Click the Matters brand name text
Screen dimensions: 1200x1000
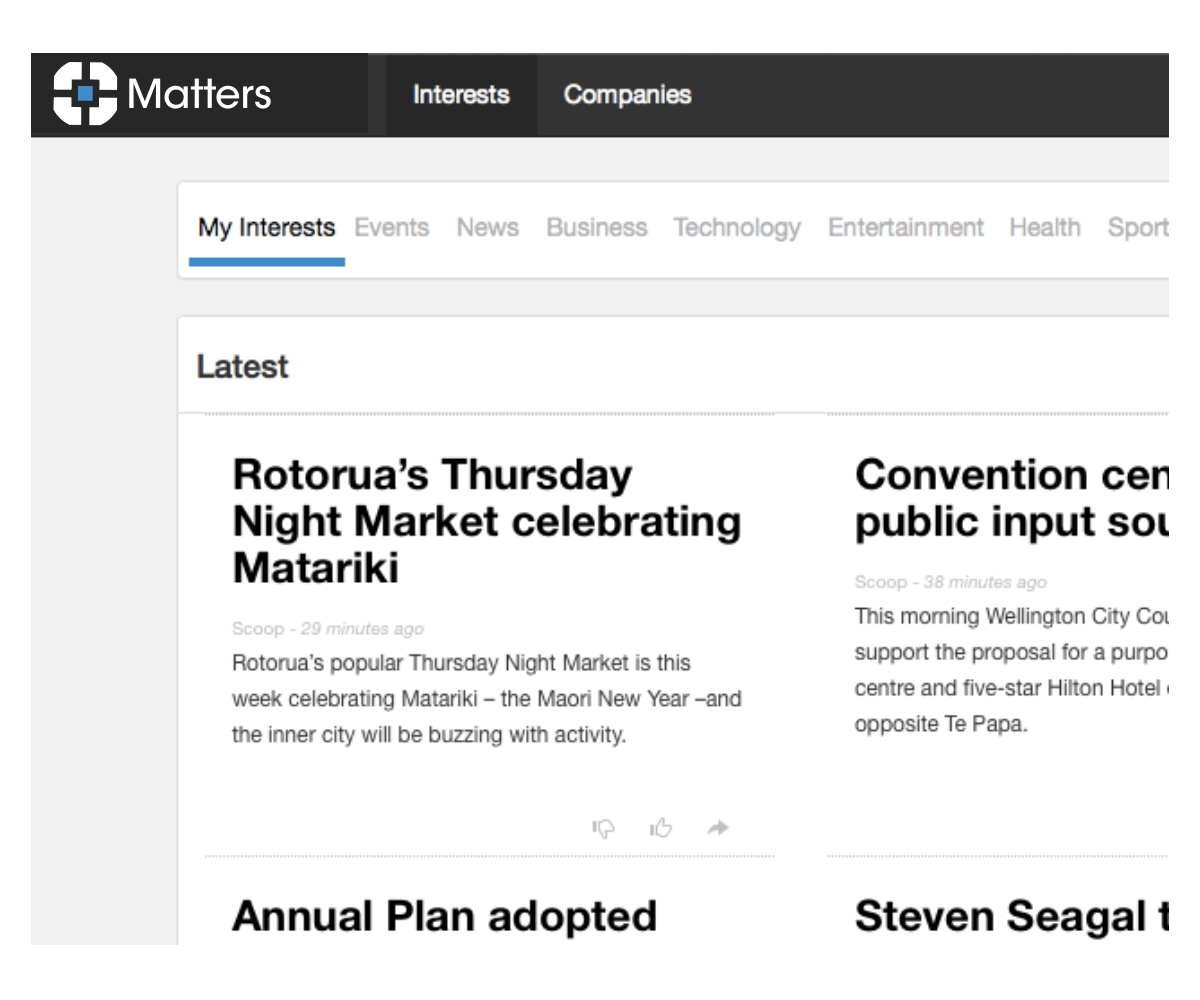point(200,95)
